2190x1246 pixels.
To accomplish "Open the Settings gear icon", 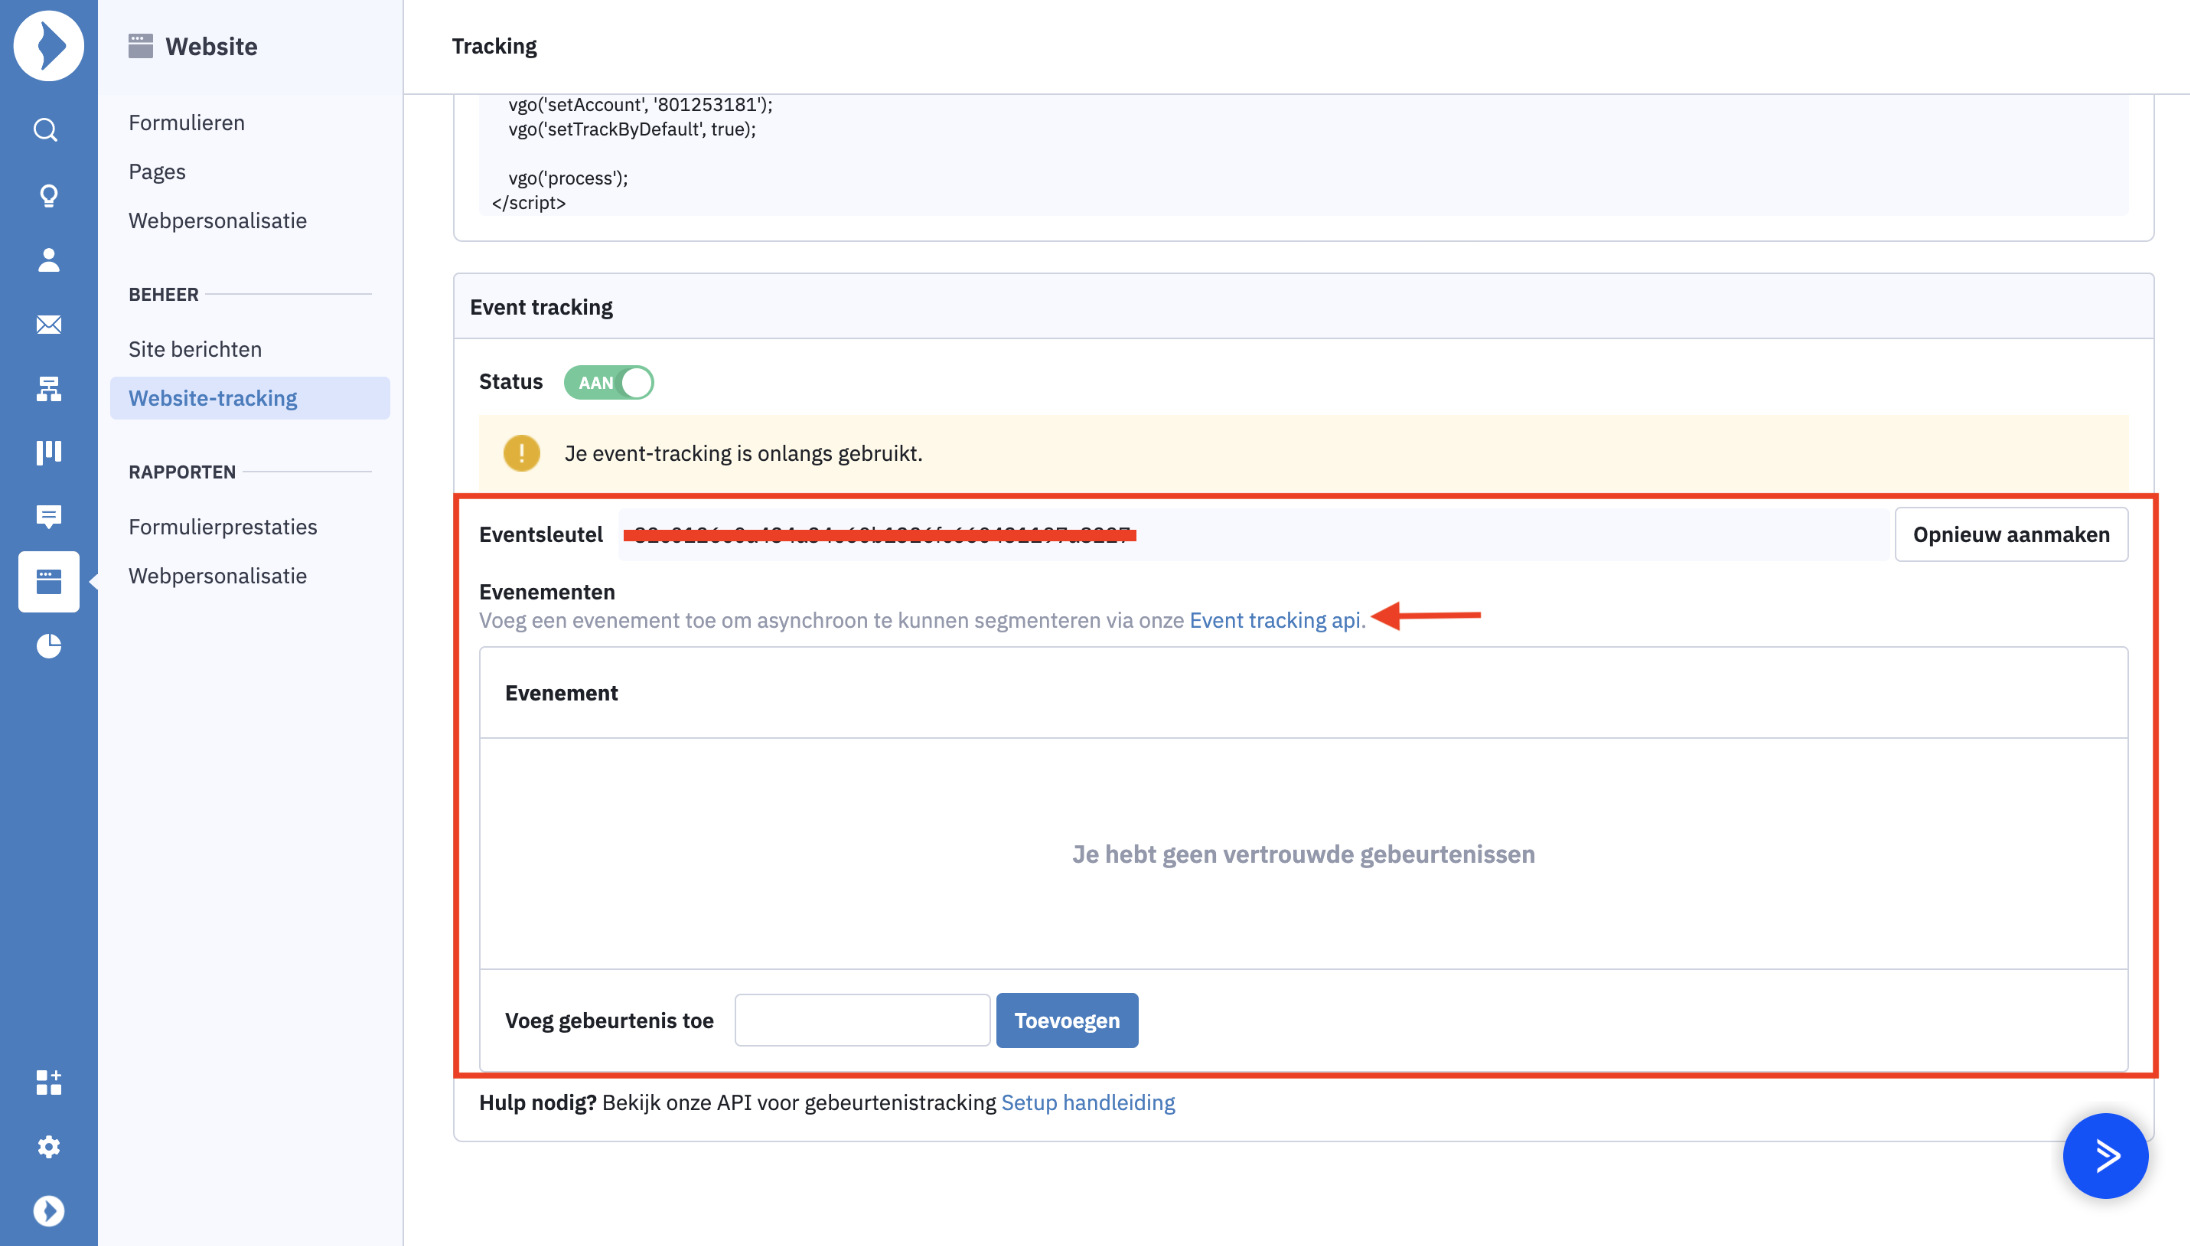I will coord(48,1146).
